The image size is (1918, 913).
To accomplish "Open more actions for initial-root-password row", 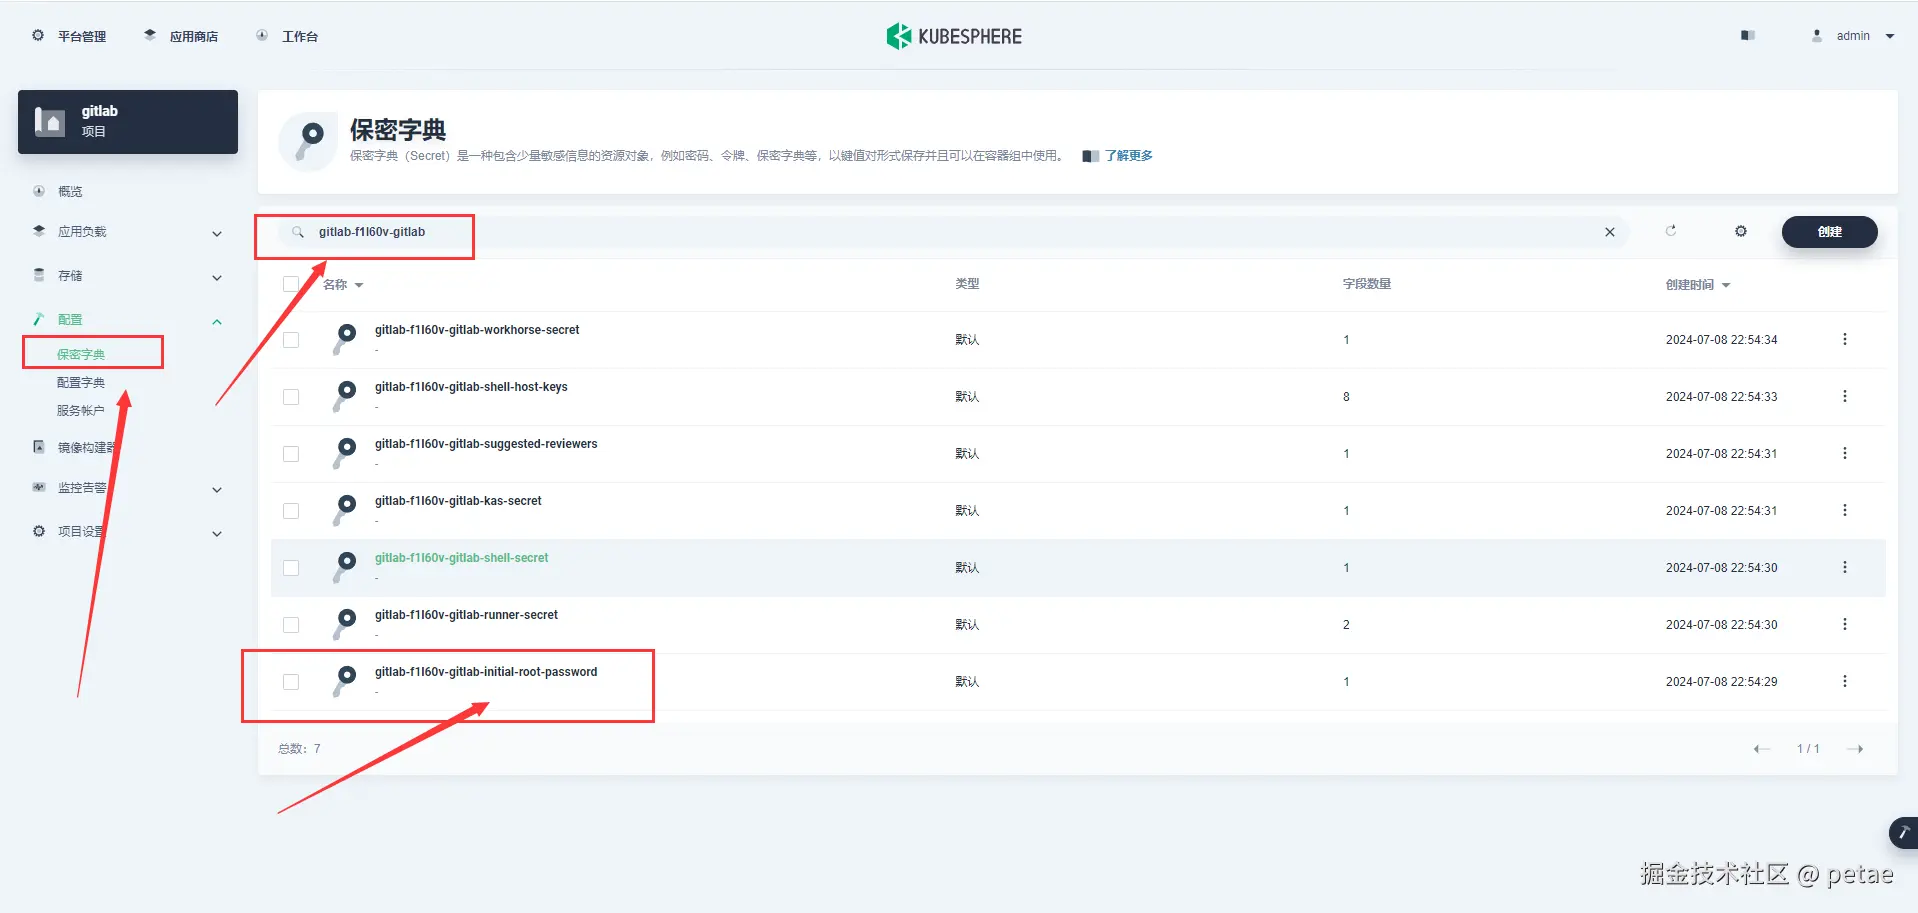I will [1845, 682].
